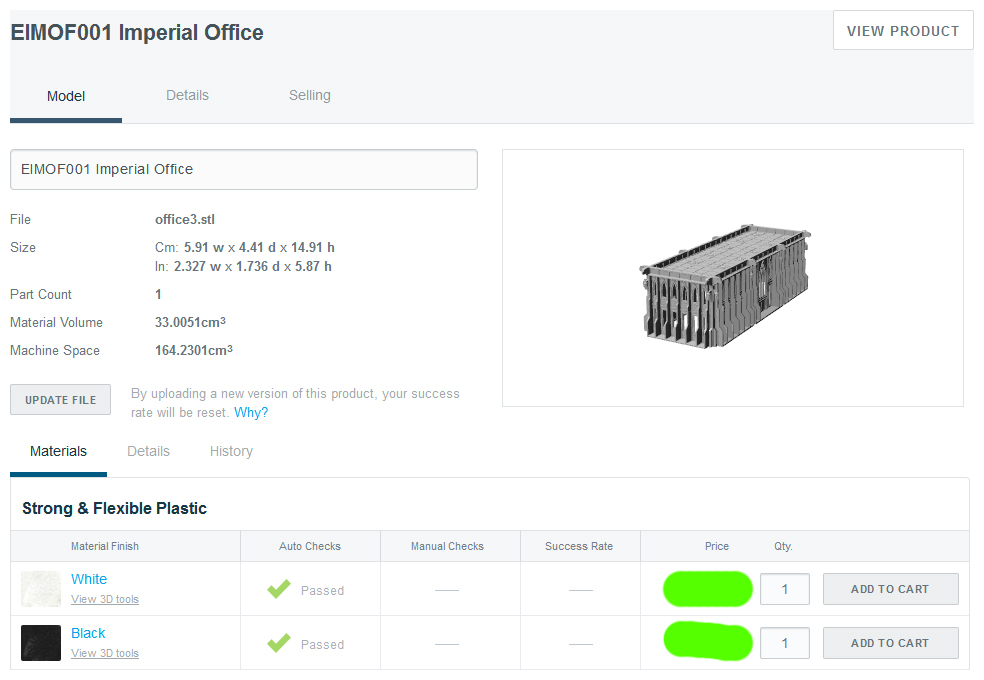Add White material to cart
The width and height of the screenshot is (984, 680).
890,589
